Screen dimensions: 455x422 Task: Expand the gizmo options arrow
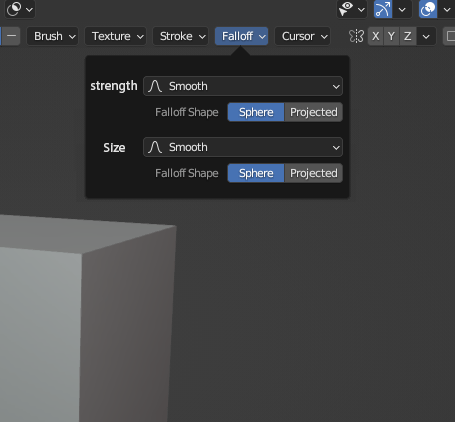click(x=402, y=9)
